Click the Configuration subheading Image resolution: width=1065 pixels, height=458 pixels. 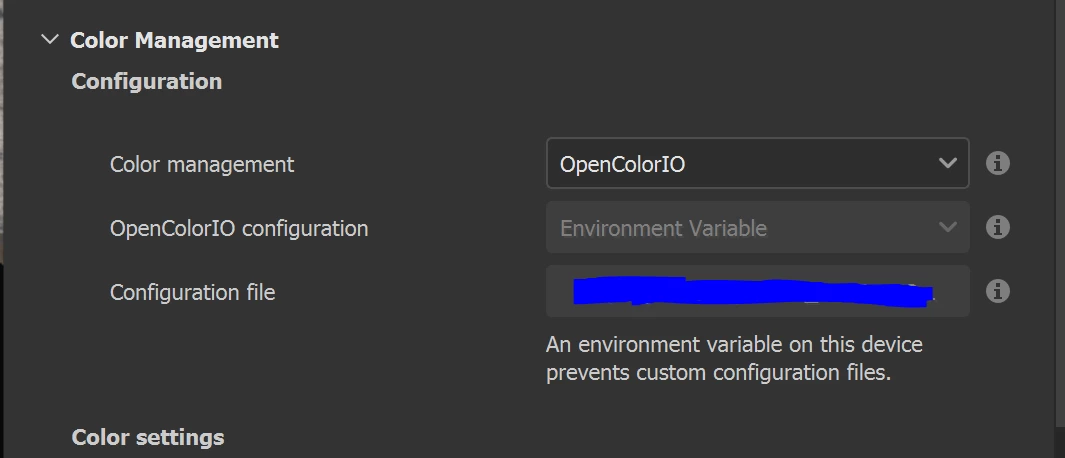(147, 81)
